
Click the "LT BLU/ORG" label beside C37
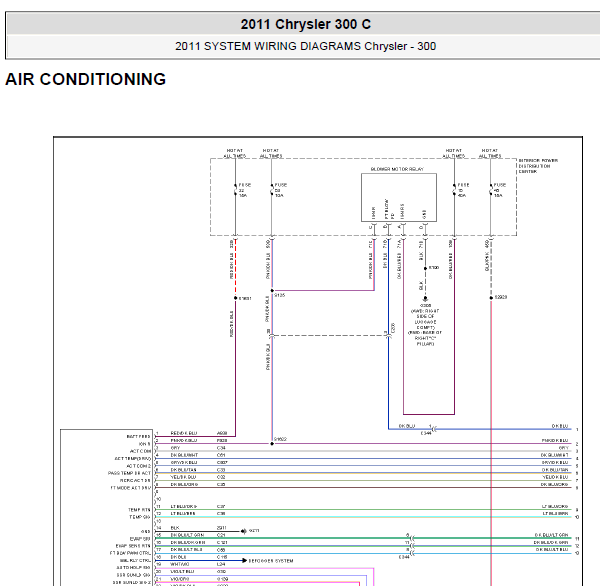(x=184, y=506)
